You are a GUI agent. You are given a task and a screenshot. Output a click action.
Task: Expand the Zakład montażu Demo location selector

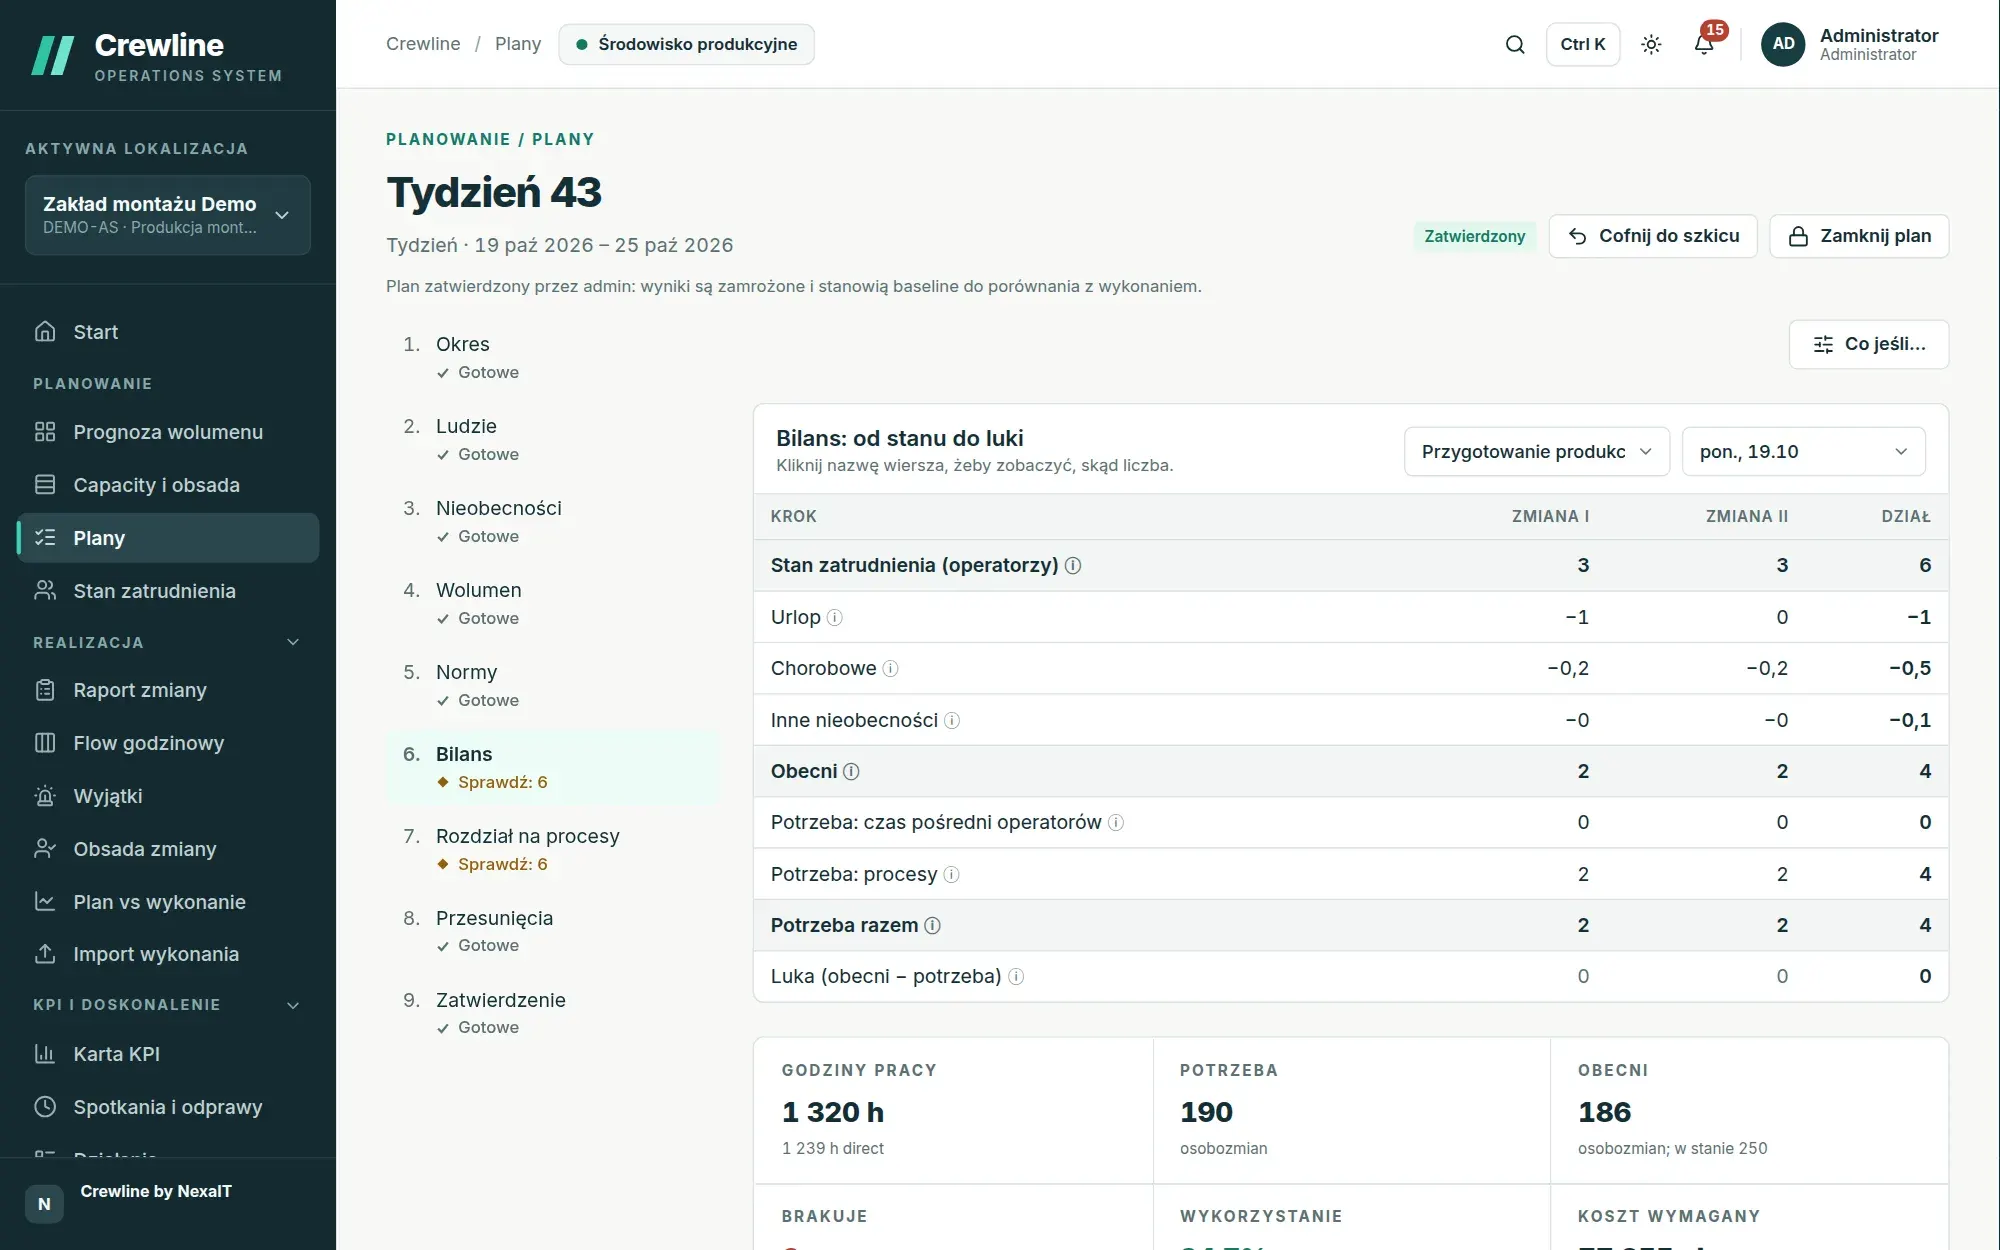[x=168, y=215]
